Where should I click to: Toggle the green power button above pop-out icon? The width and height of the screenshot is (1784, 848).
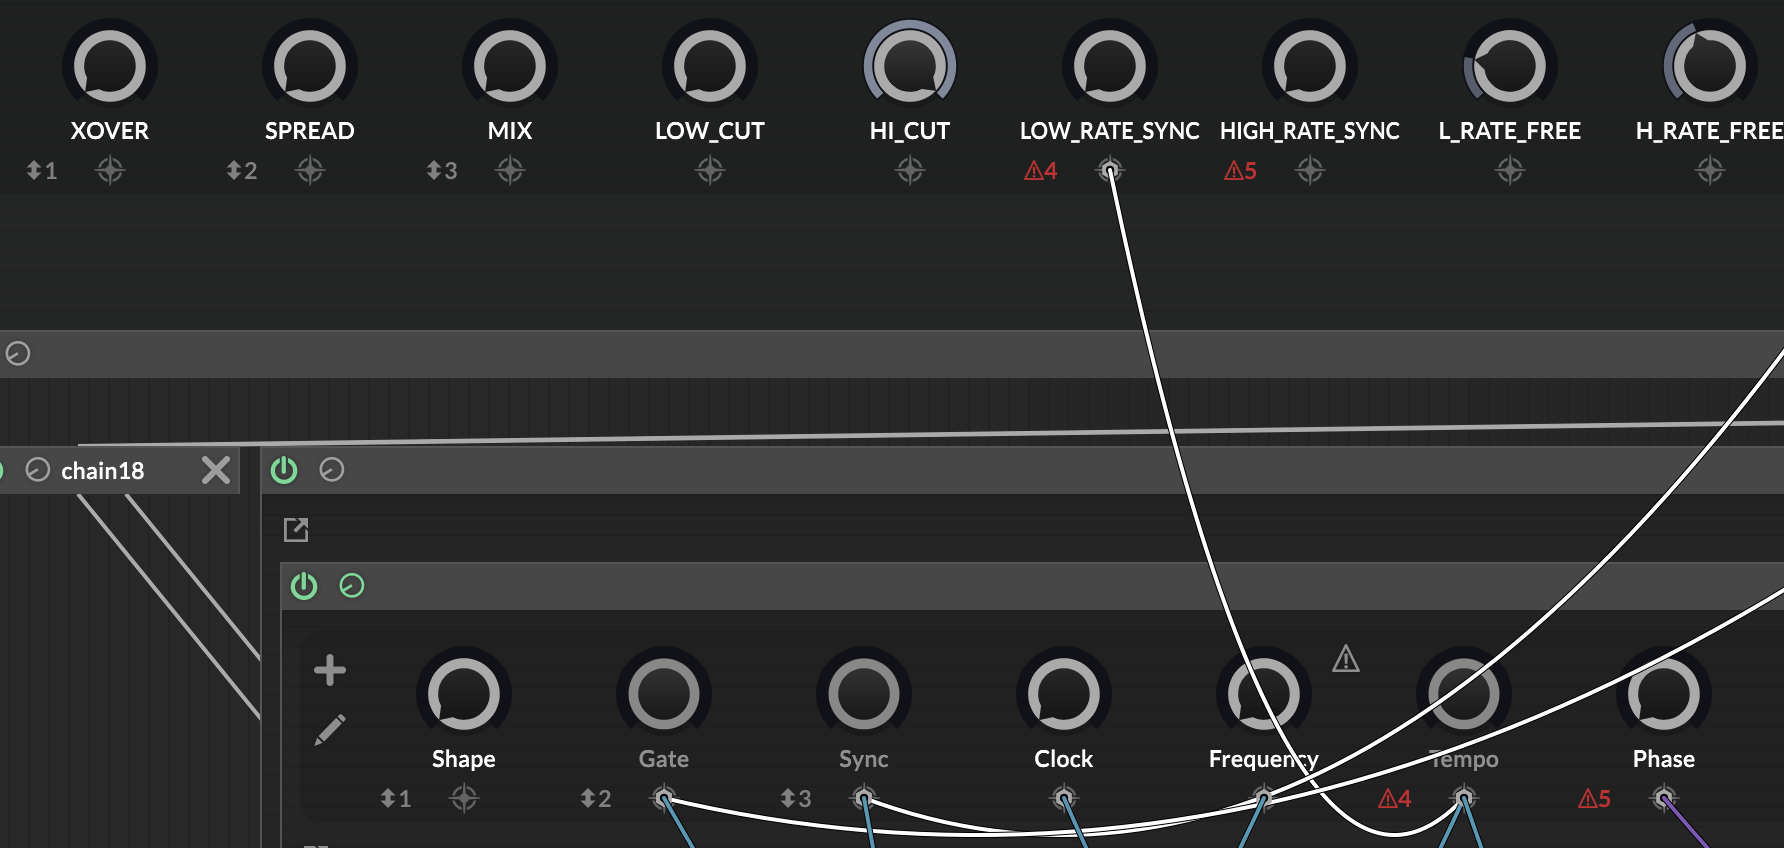tap(284, 470)
